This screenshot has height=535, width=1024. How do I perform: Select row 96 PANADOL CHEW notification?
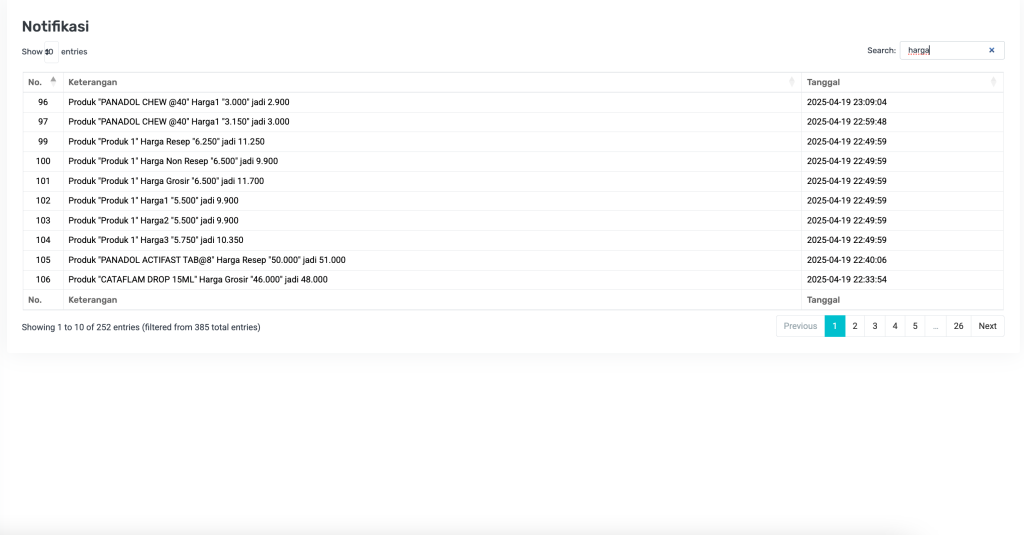[179, 102]
